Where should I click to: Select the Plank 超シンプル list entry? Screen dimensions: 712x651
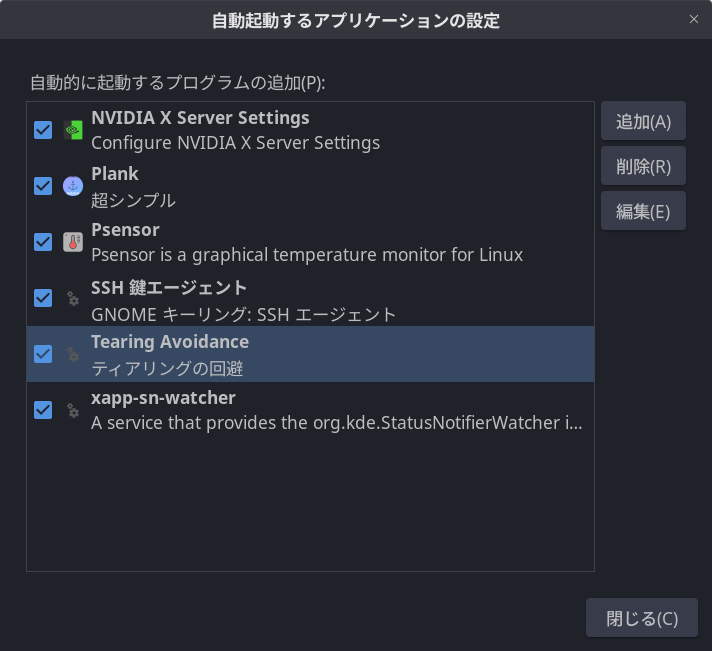point(311,186)
